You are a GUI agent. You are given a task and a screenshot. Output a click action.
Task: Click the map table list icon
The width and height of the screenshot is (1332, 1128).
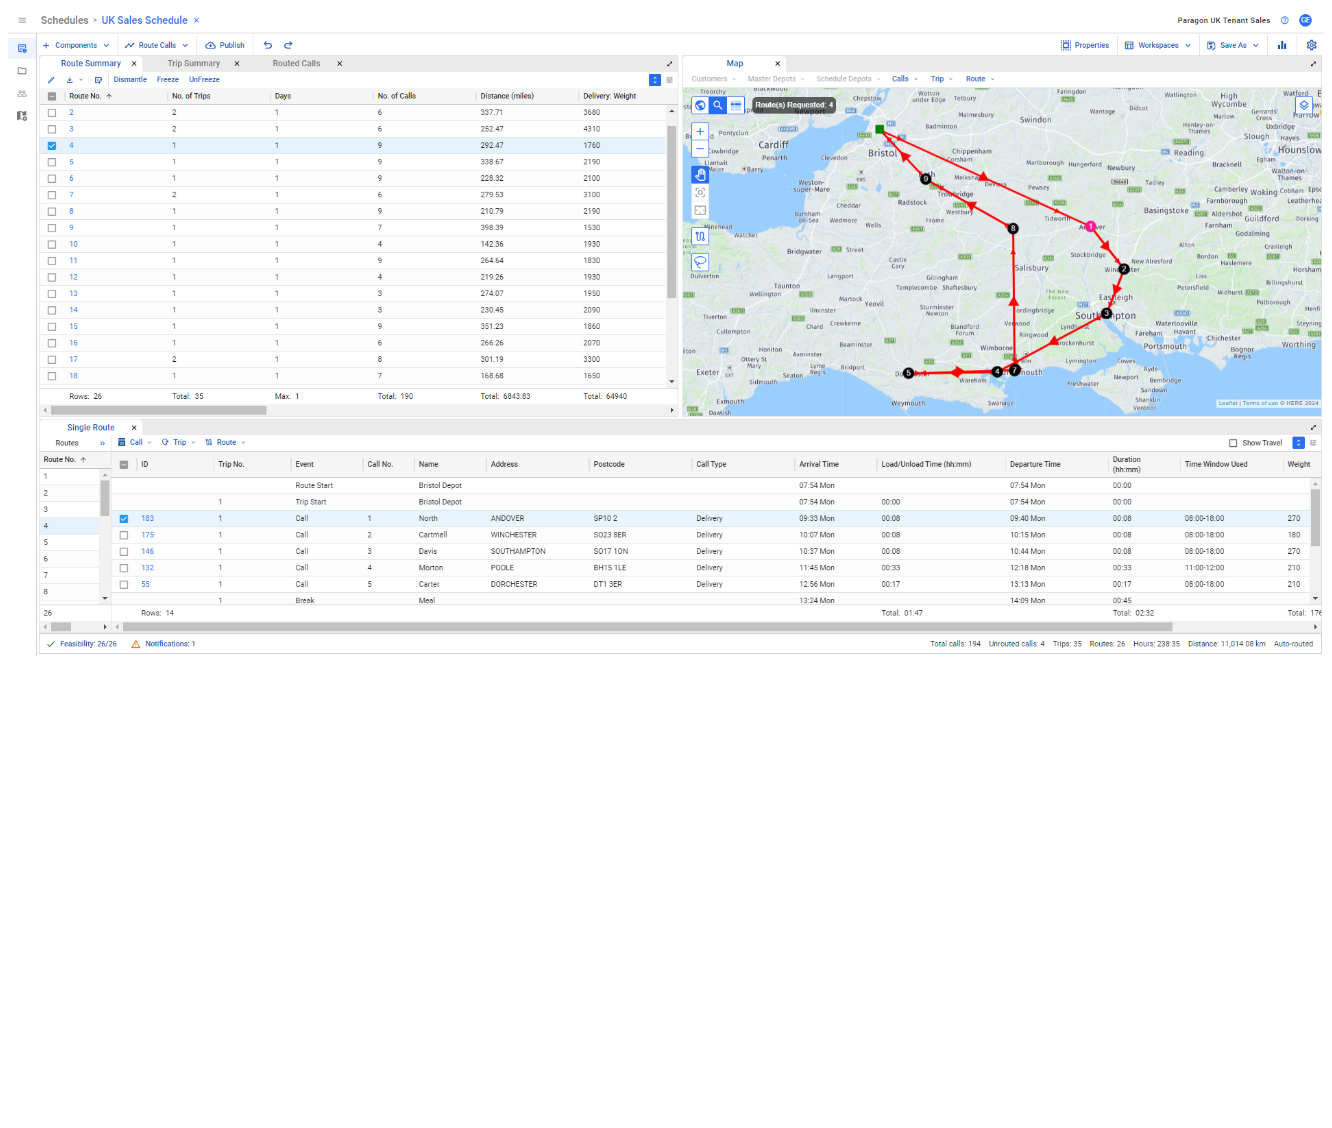tap(736, 105)
